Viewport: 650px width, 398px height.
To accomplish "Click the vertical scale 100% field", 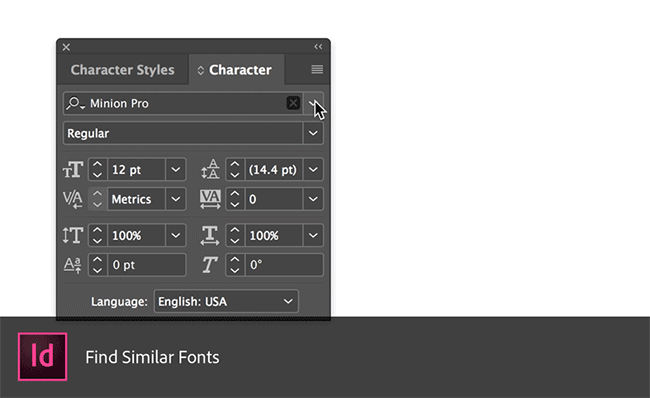I will point(136,235).
